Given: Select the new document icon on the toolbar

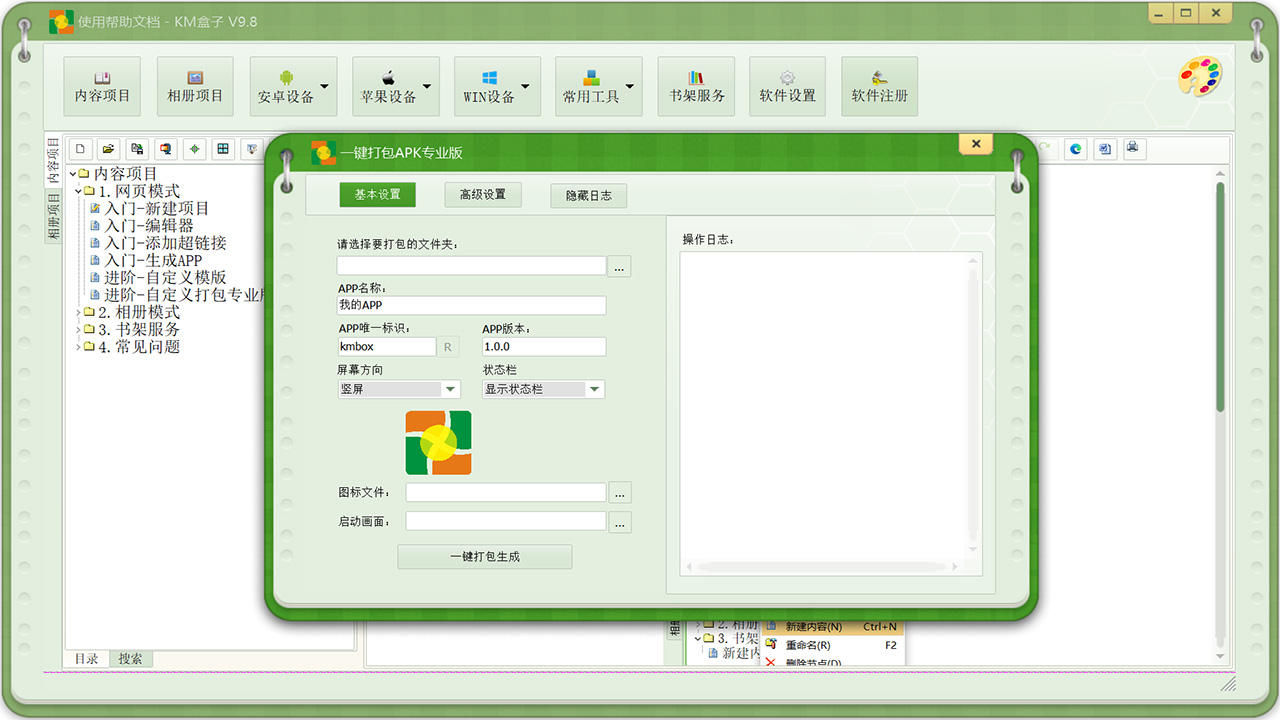Looking at the screenshot, I should click(80, 148).
